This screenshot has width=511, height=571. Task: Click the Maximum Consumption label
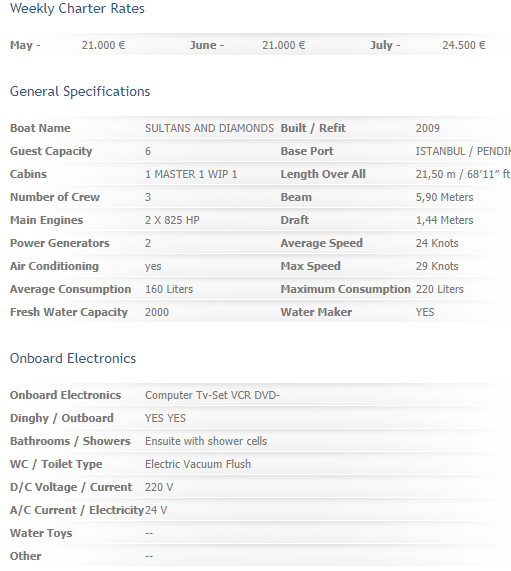(346, 289)
